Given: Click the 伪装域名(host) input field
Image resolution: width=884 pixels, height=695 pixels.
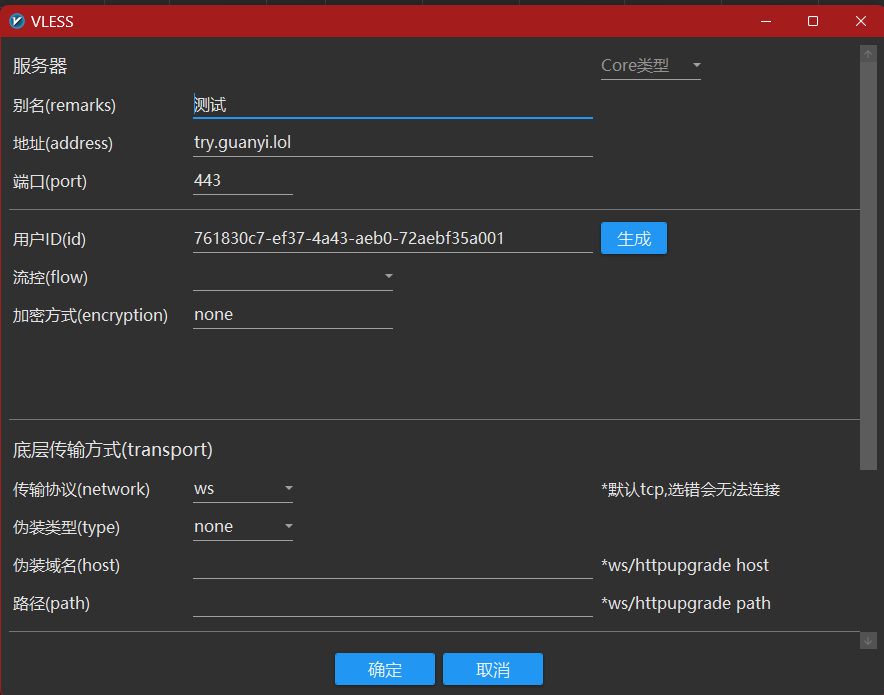Looking at the screenshot, I should 392,565.
